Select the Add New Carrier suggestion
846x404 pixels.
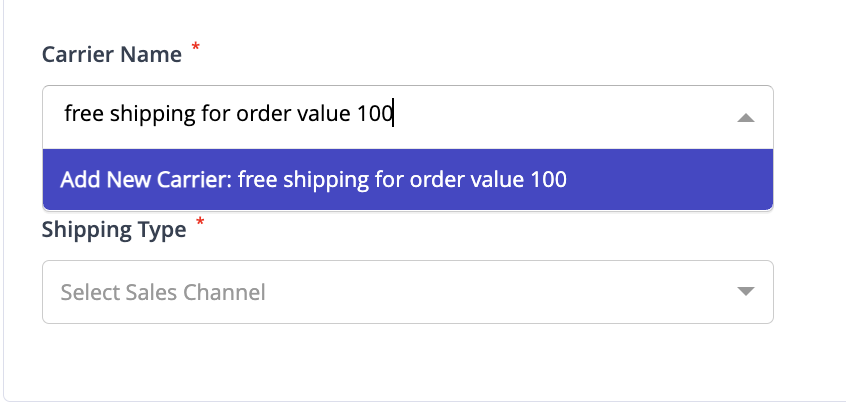[408, 180]
